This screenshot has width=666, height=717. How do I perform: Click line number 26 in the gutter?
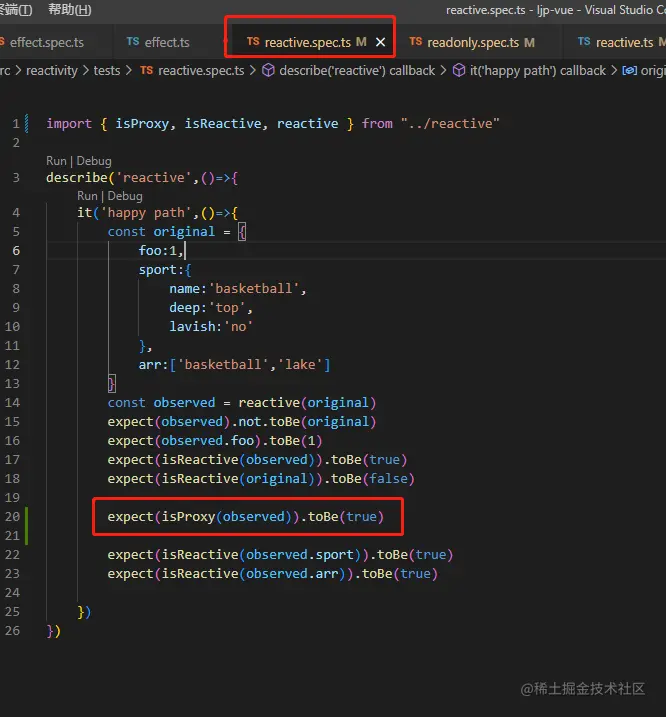pyautogui.click(x=12, y=631)
